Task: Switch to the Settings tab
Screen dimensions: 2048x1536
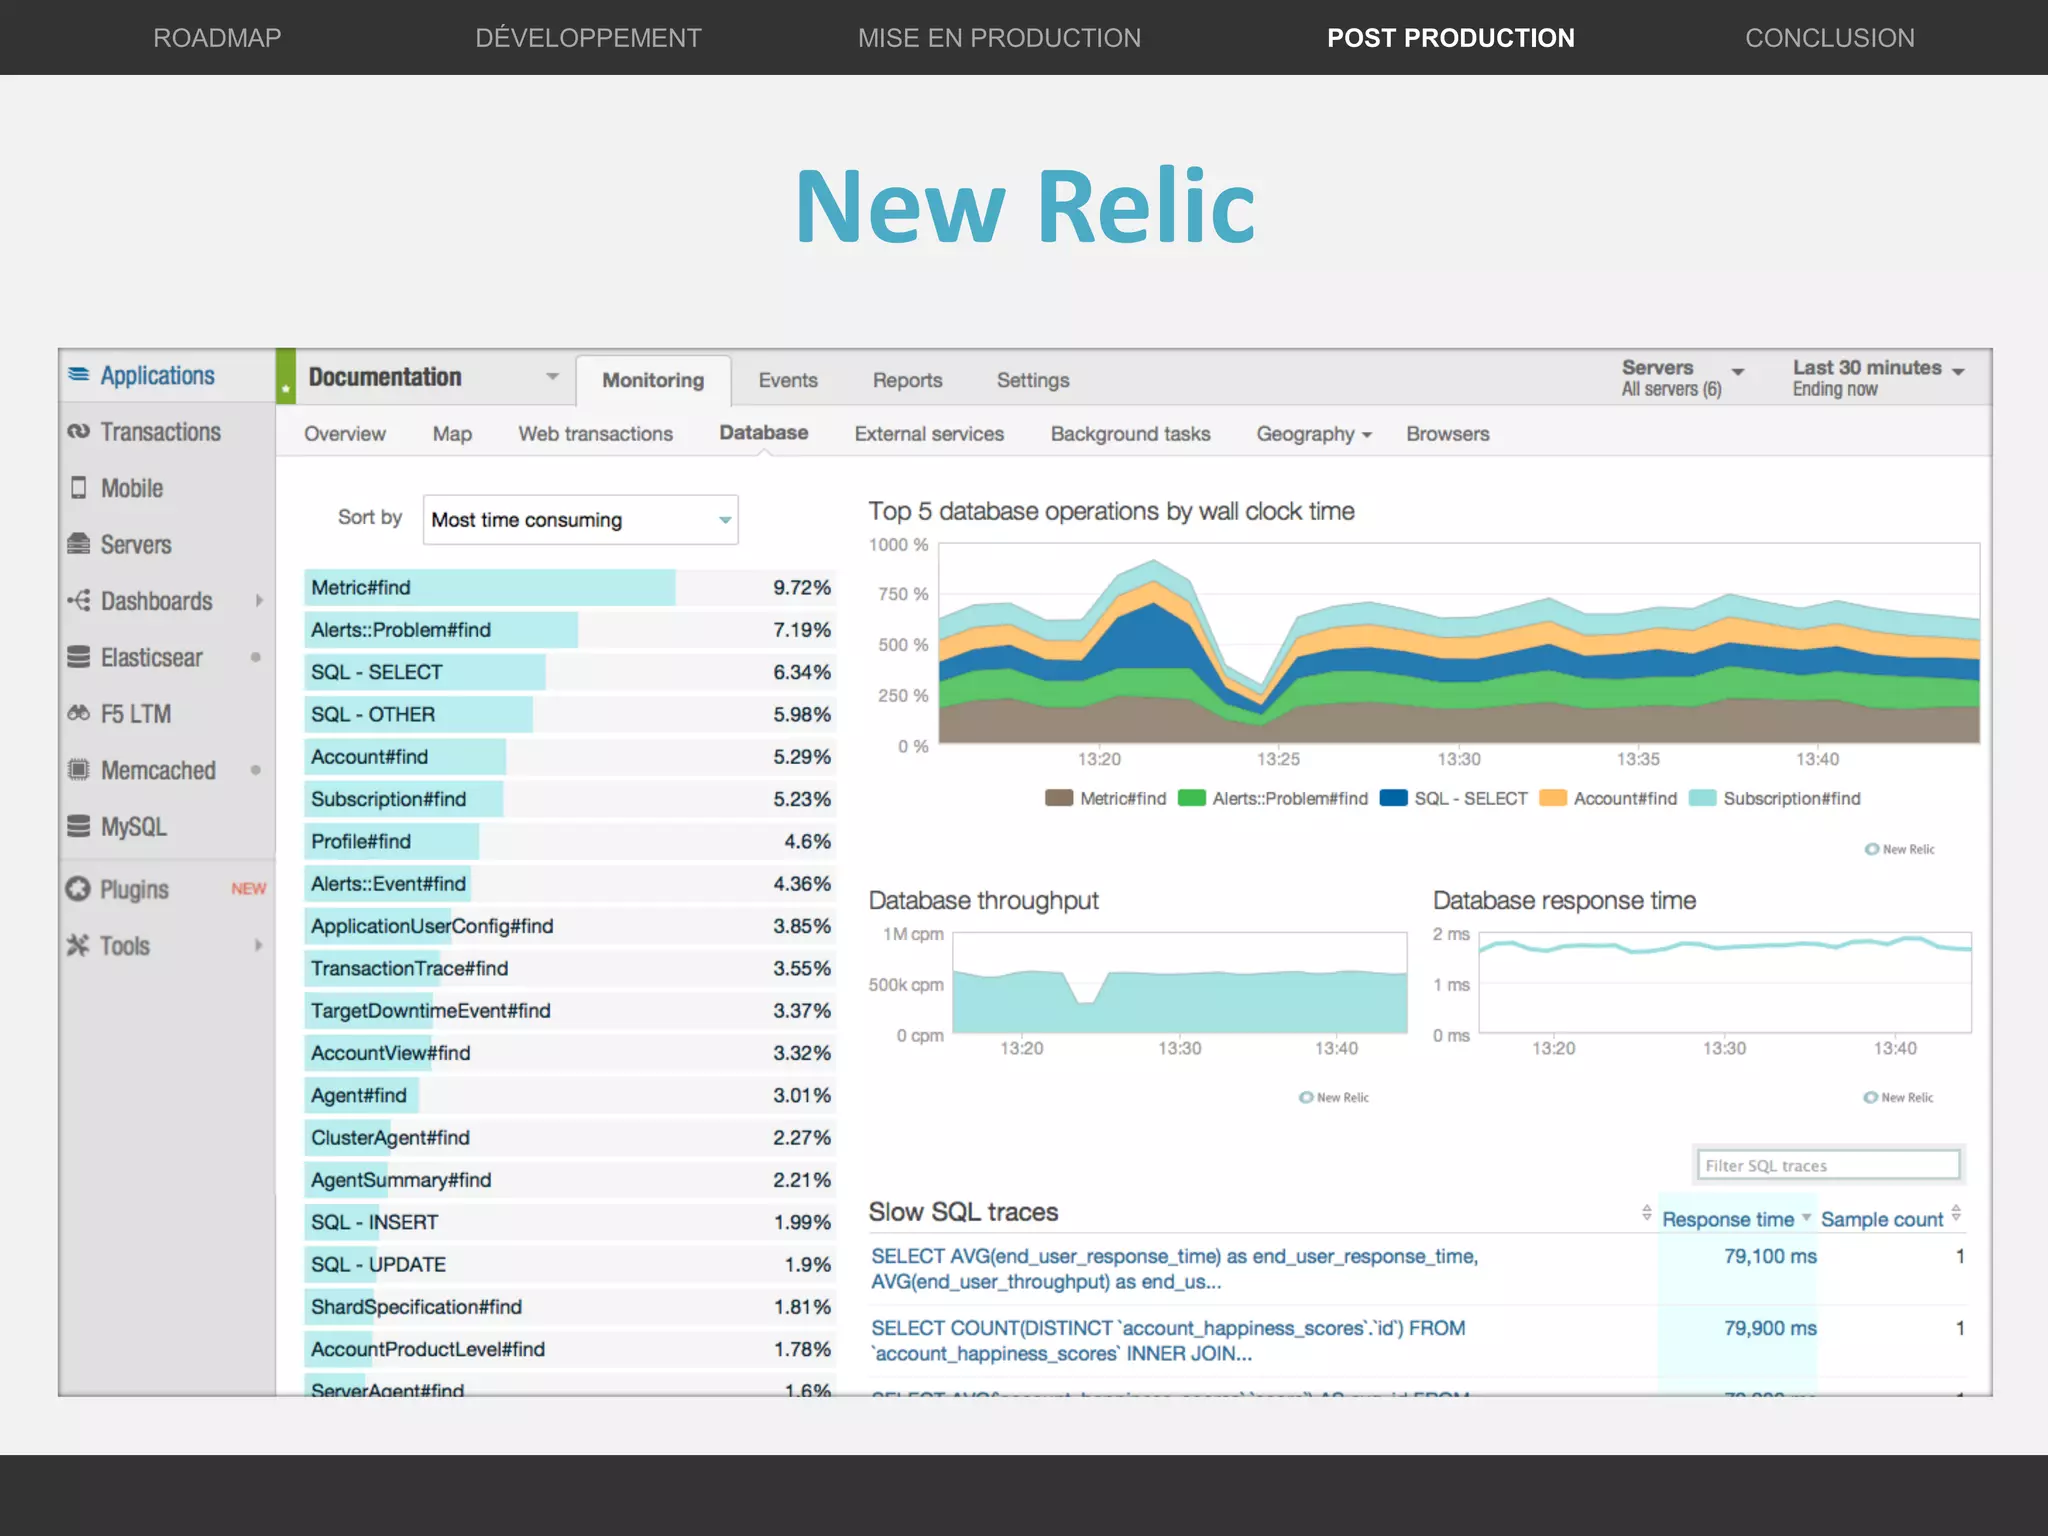Action: click(x=1033, y=380)
